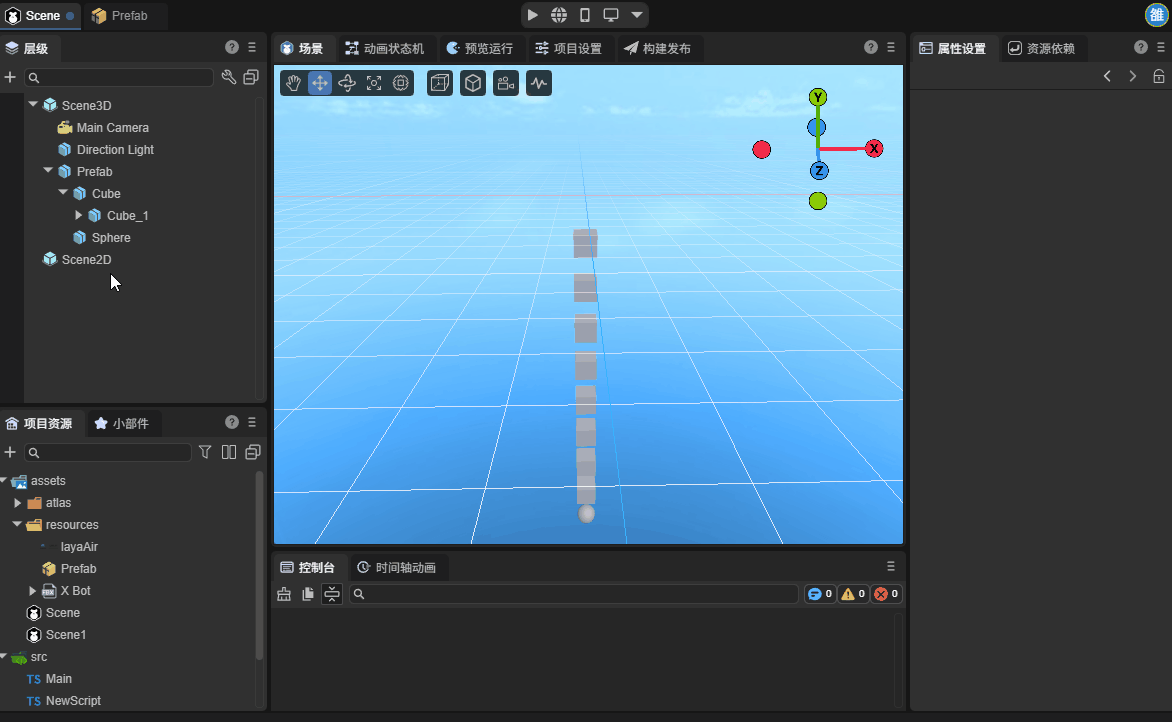This screenshot has height=722, width=1172.
Task: Toggle the 2D/3D view cube button
Action: [x=473, y=83]
